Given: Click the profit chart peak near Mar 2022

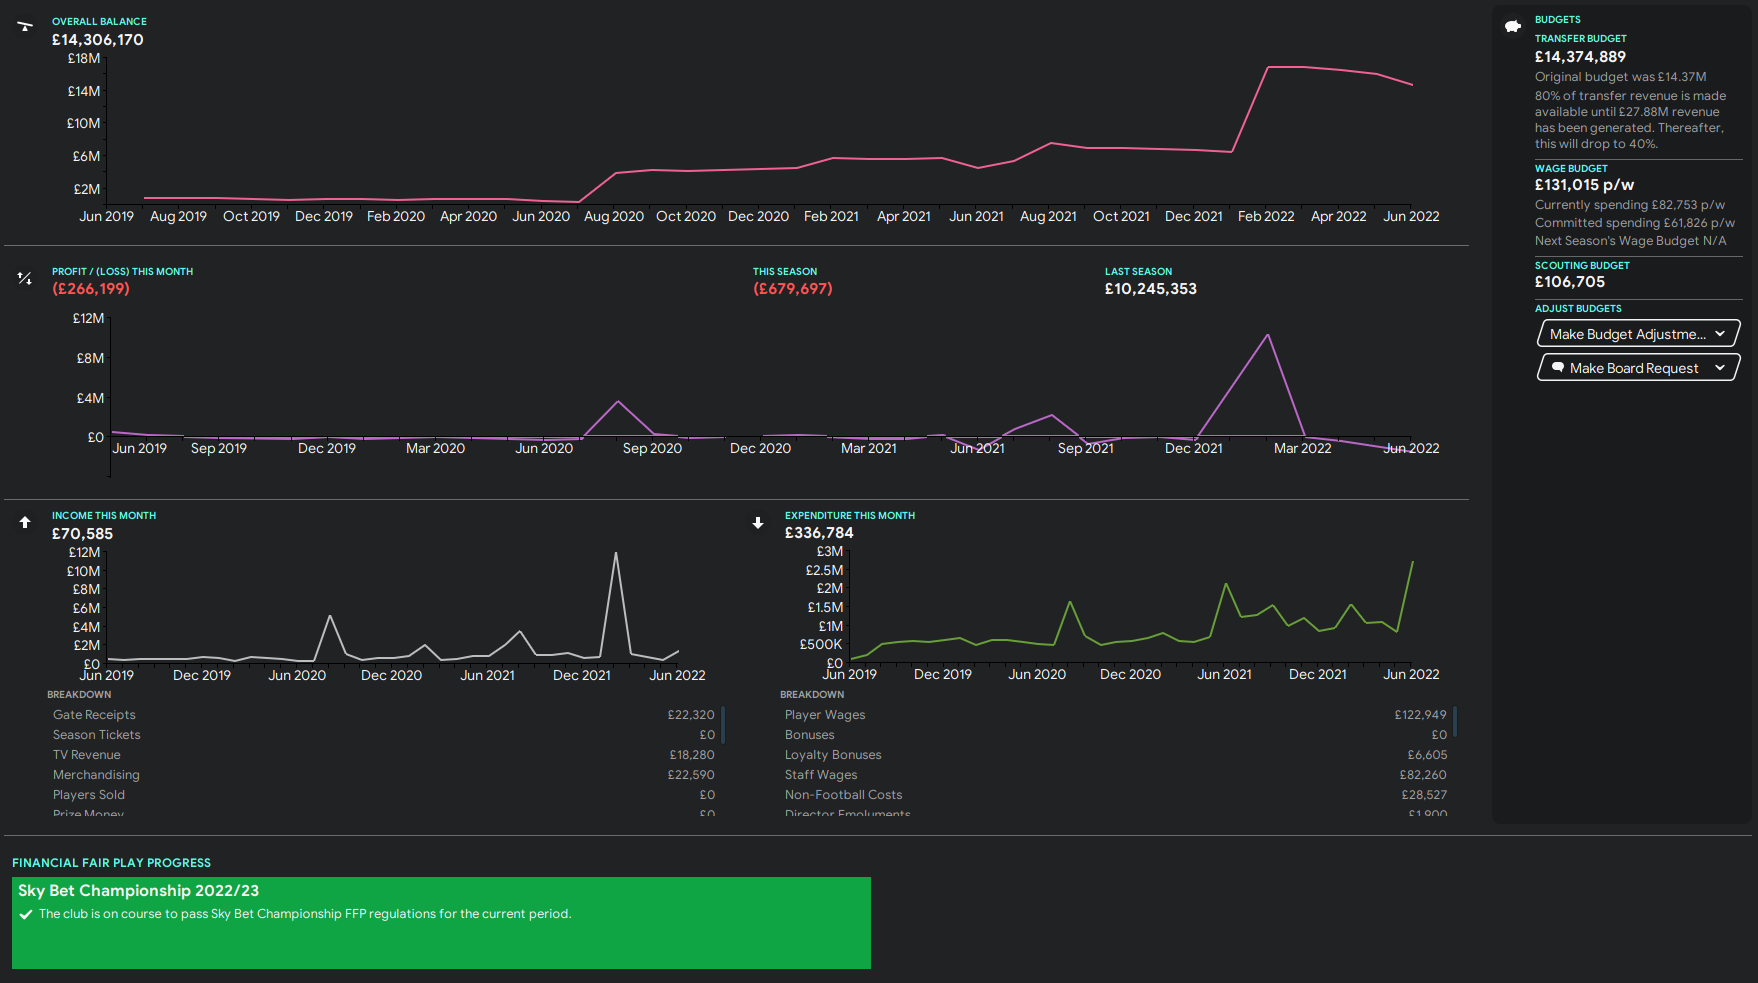Looking at the screenshot, I should [x=1268, y=335].
